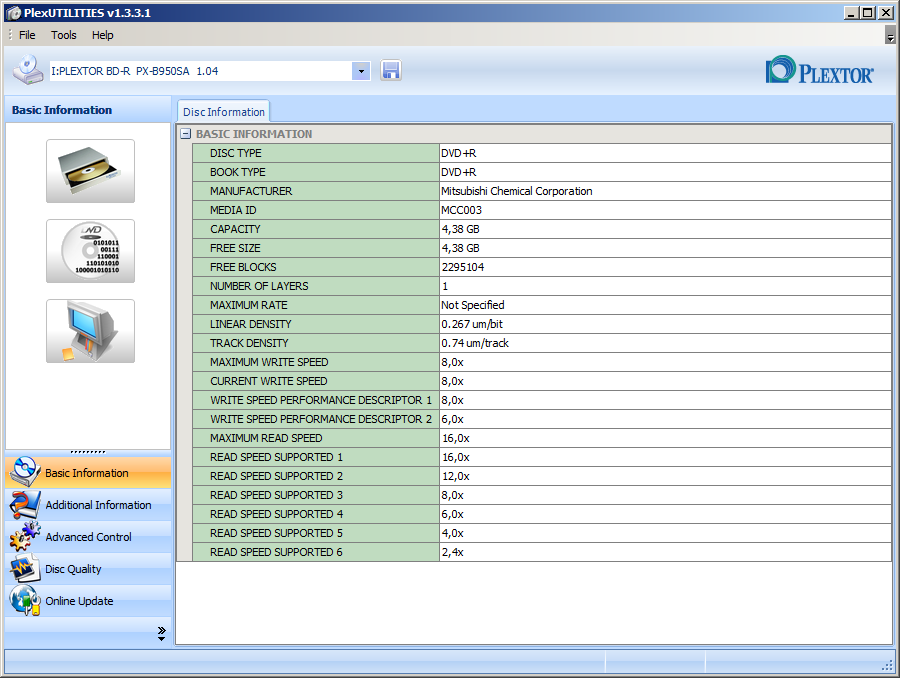Screen dimensions: 900x678
Task: Click the Advanced Control gears icon
Action: point(25,536)
